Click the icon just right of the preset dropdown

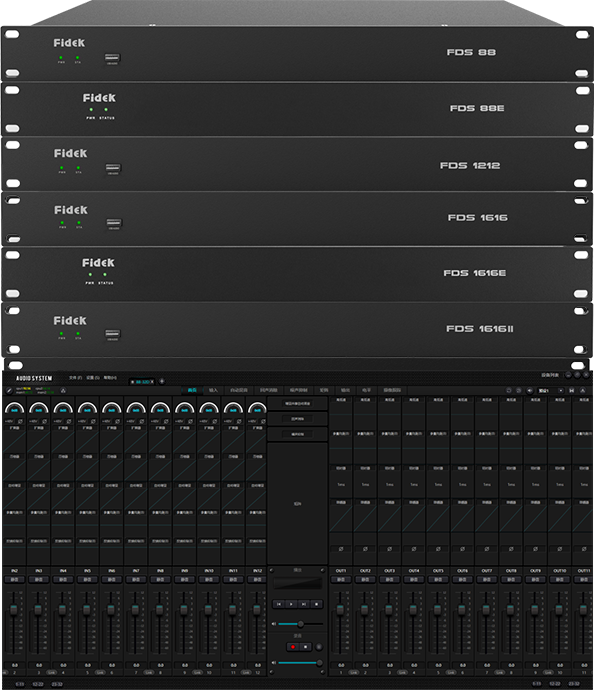(572, 390)
